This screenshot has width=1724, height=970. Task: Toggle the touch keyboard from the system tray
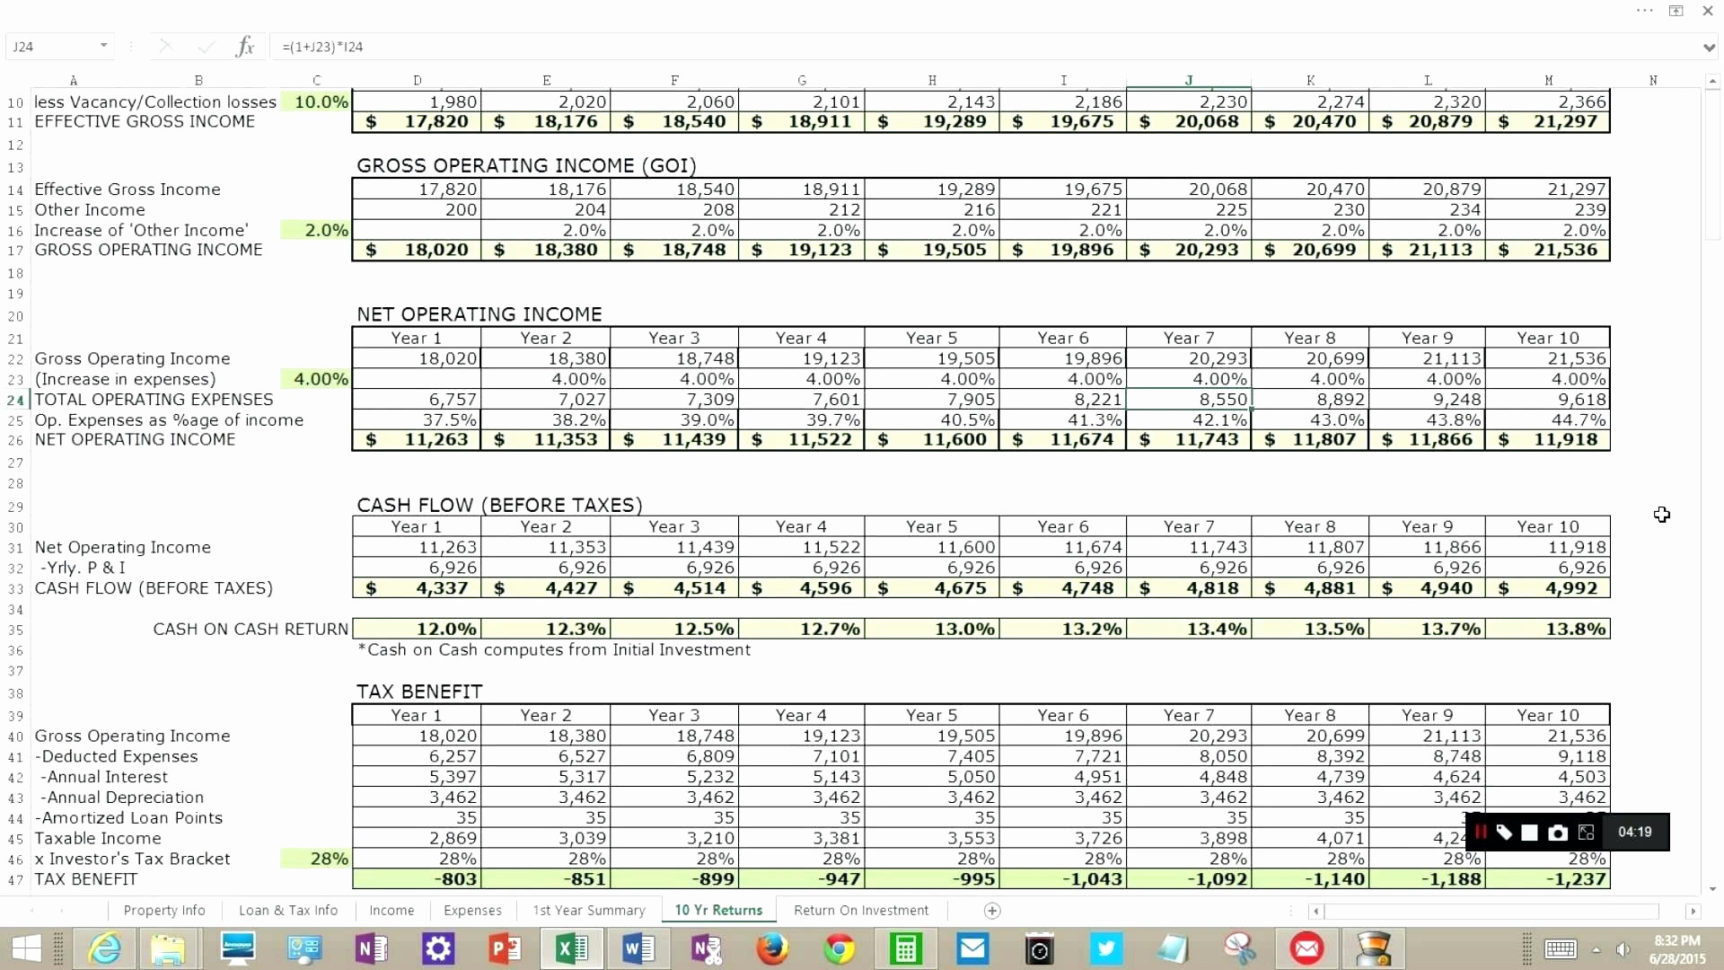click(1561, 948)
